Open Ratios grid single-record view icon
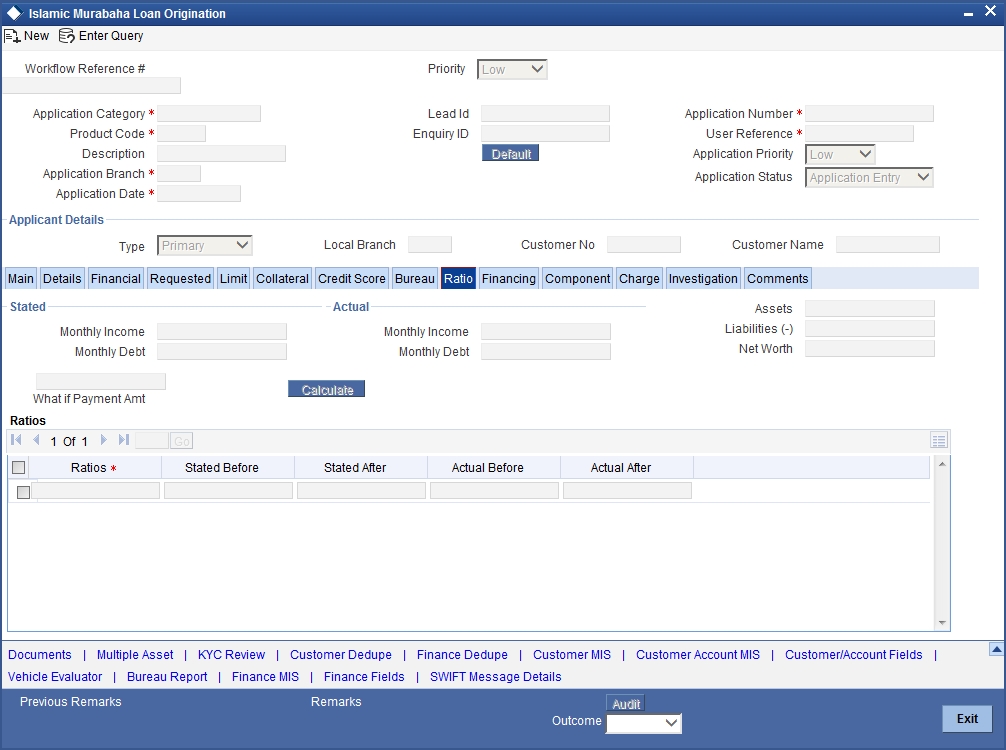The width and height of the screenshot is (1006, 750). [x=939, y=440]
